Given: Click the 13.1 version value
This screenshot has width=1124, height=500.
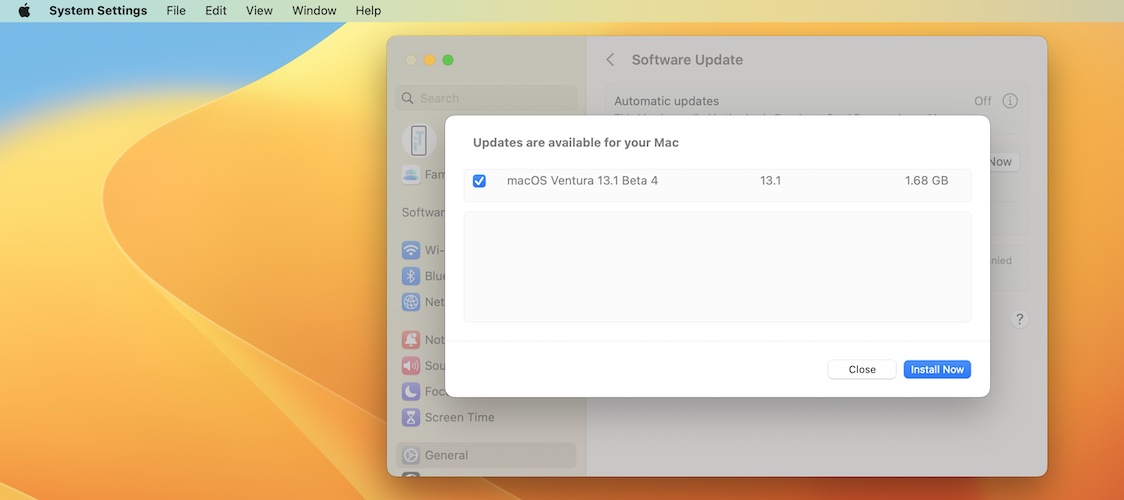Looking at the screenshot, I should click(x=770, y=181).
